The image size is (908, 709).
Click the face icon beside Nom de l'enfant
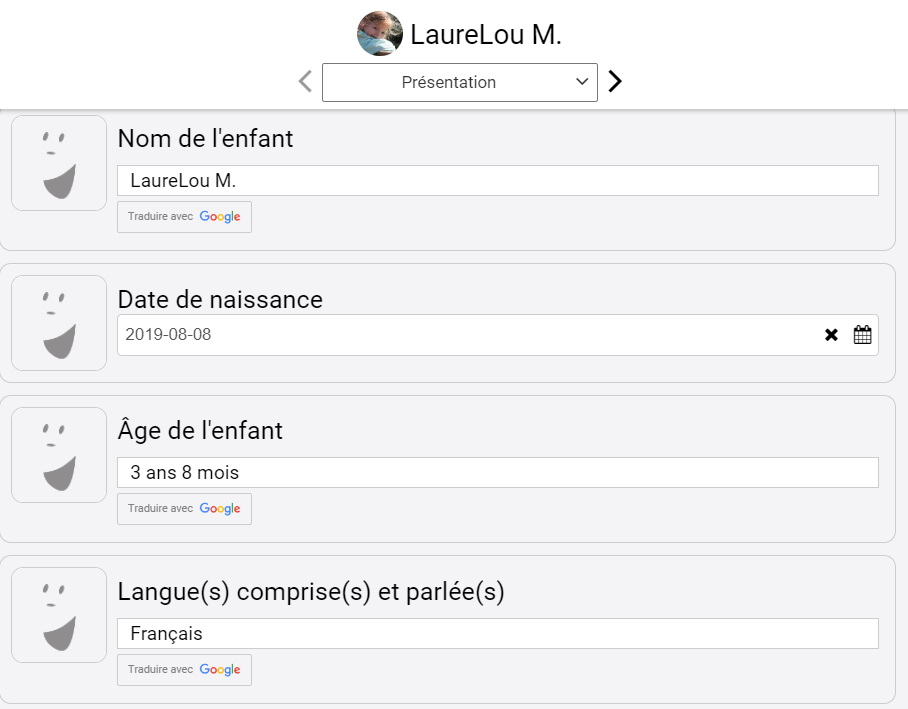59,163
